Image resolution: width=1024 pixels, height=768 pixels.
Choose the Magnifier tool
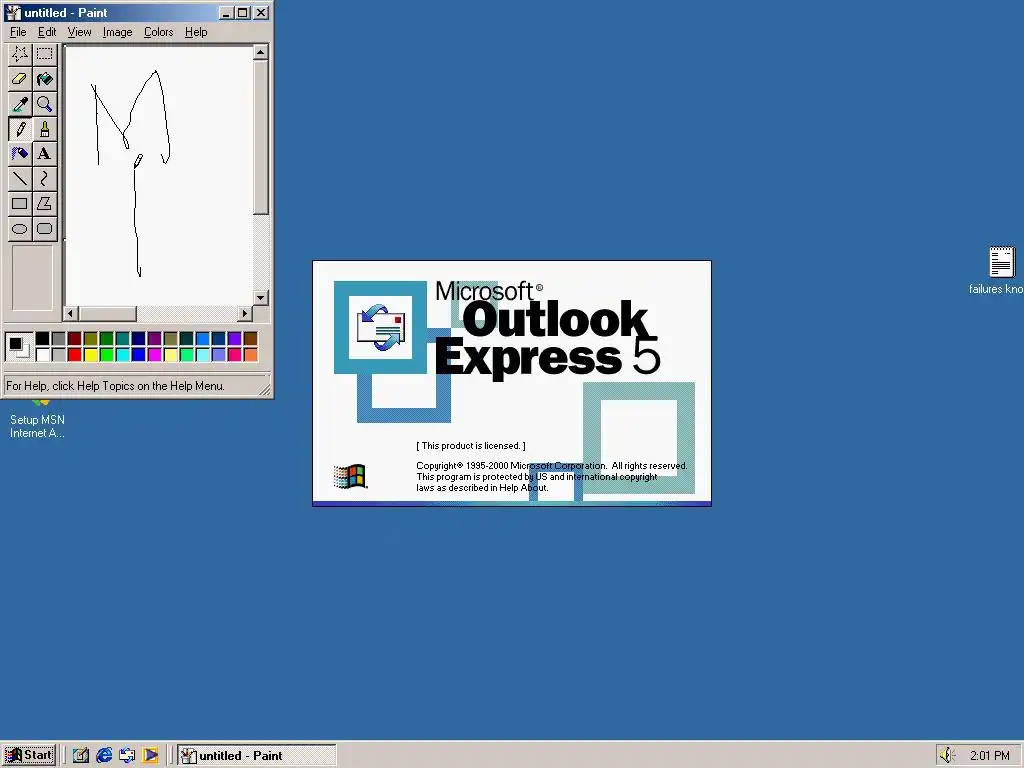pyautogui.click(x=44, y=104)
